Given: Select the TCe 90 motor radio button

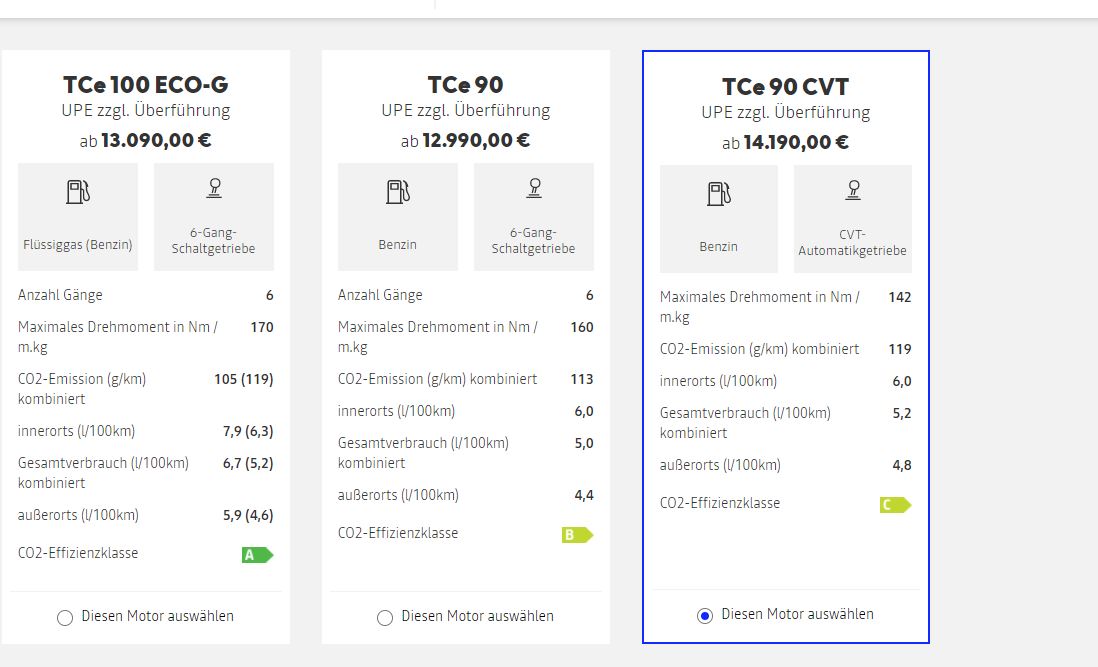Looking at the screenshot, I should coord(385,618).
